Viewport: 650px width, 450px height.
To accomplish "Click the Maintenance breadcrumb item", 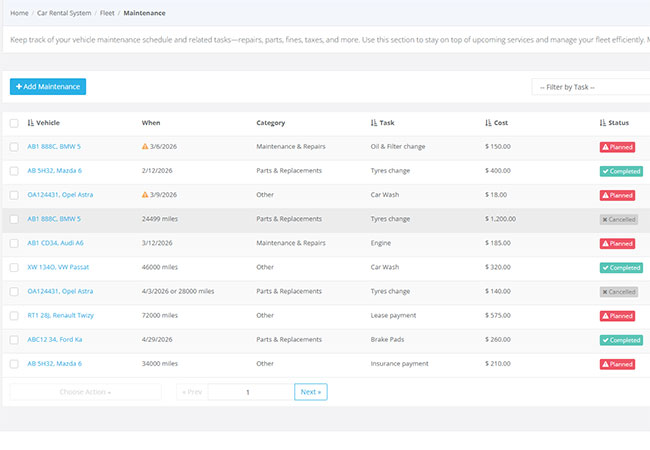I will click(144, 13).
